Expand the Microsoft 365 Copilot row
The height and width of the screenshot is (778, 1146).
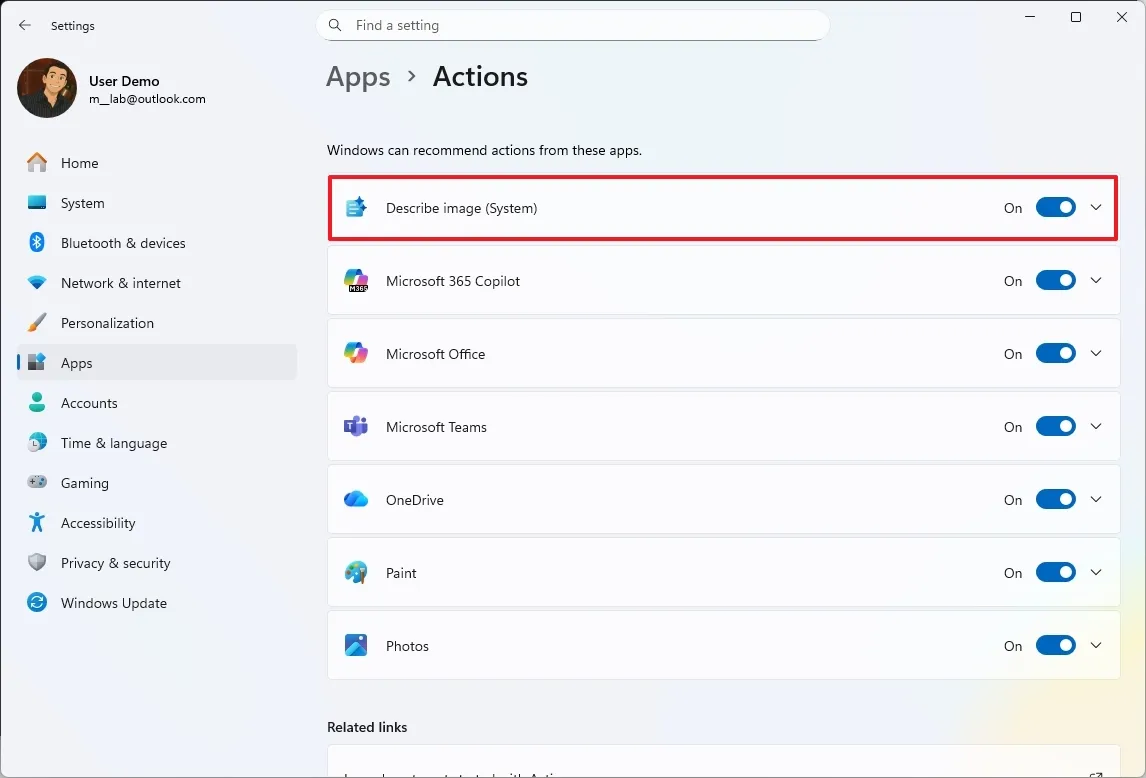(1096, 281)
